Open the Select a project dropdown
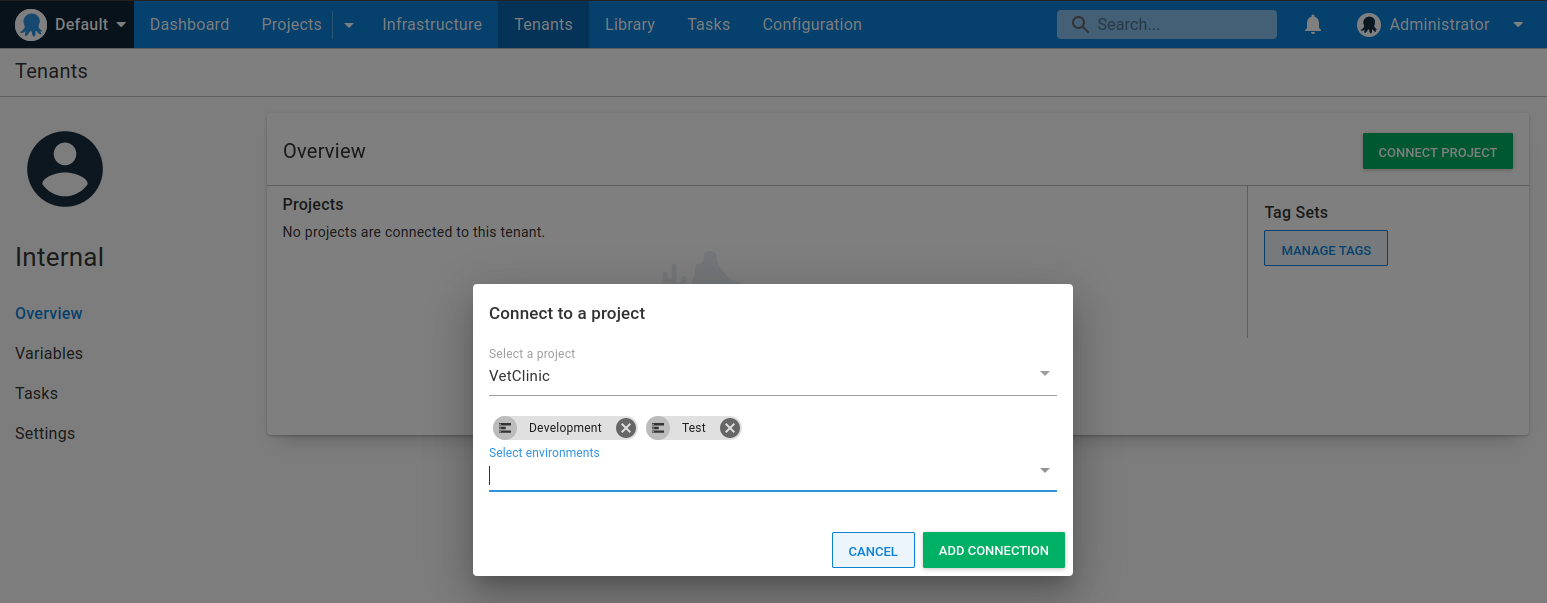The width and height of the screenshot is (1547, 603). pos(772,376)
